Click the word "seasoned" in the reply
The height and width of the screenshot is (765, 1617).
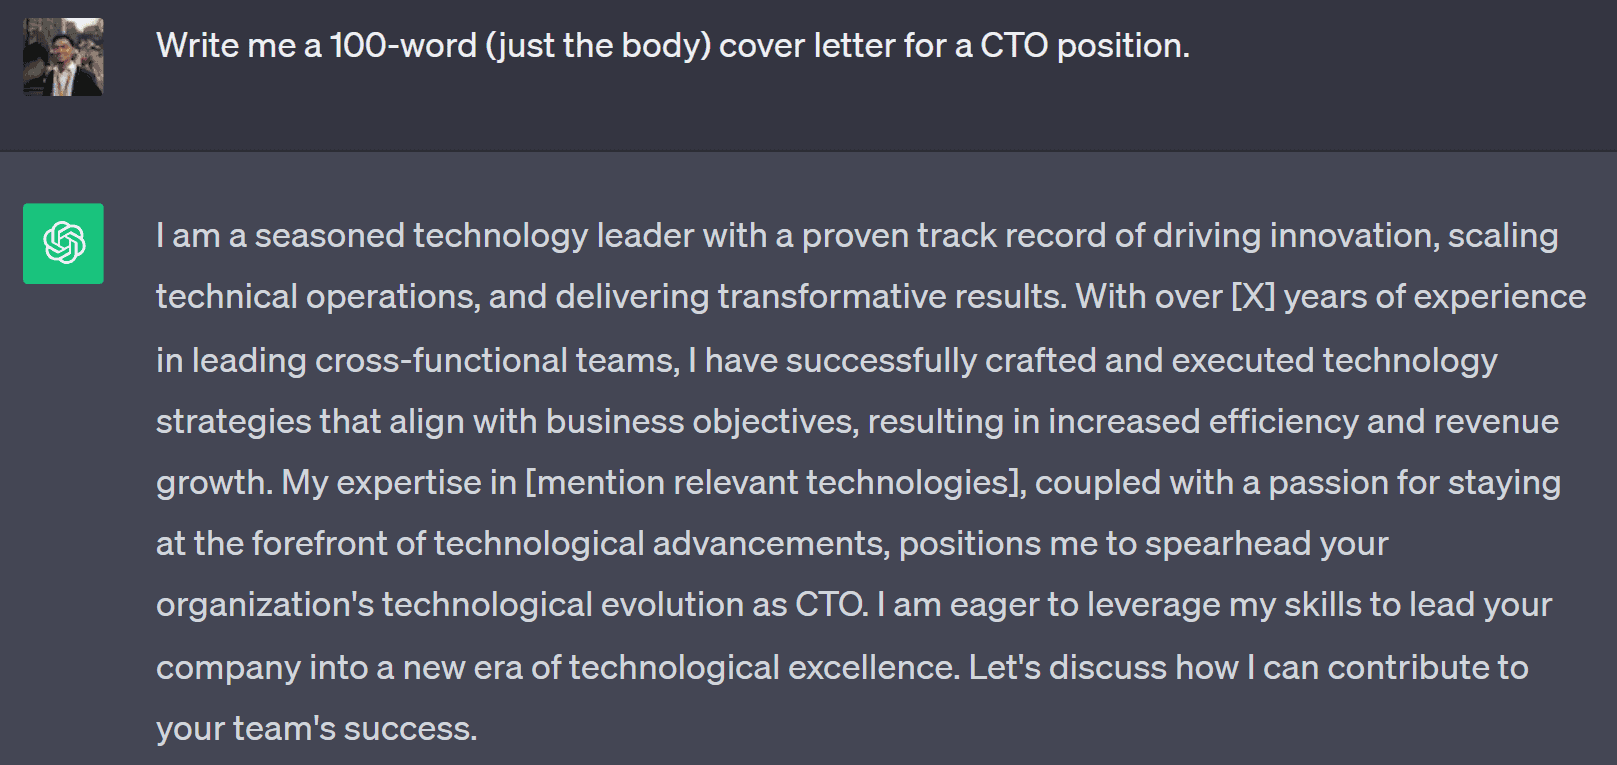(x=330, y=236)
